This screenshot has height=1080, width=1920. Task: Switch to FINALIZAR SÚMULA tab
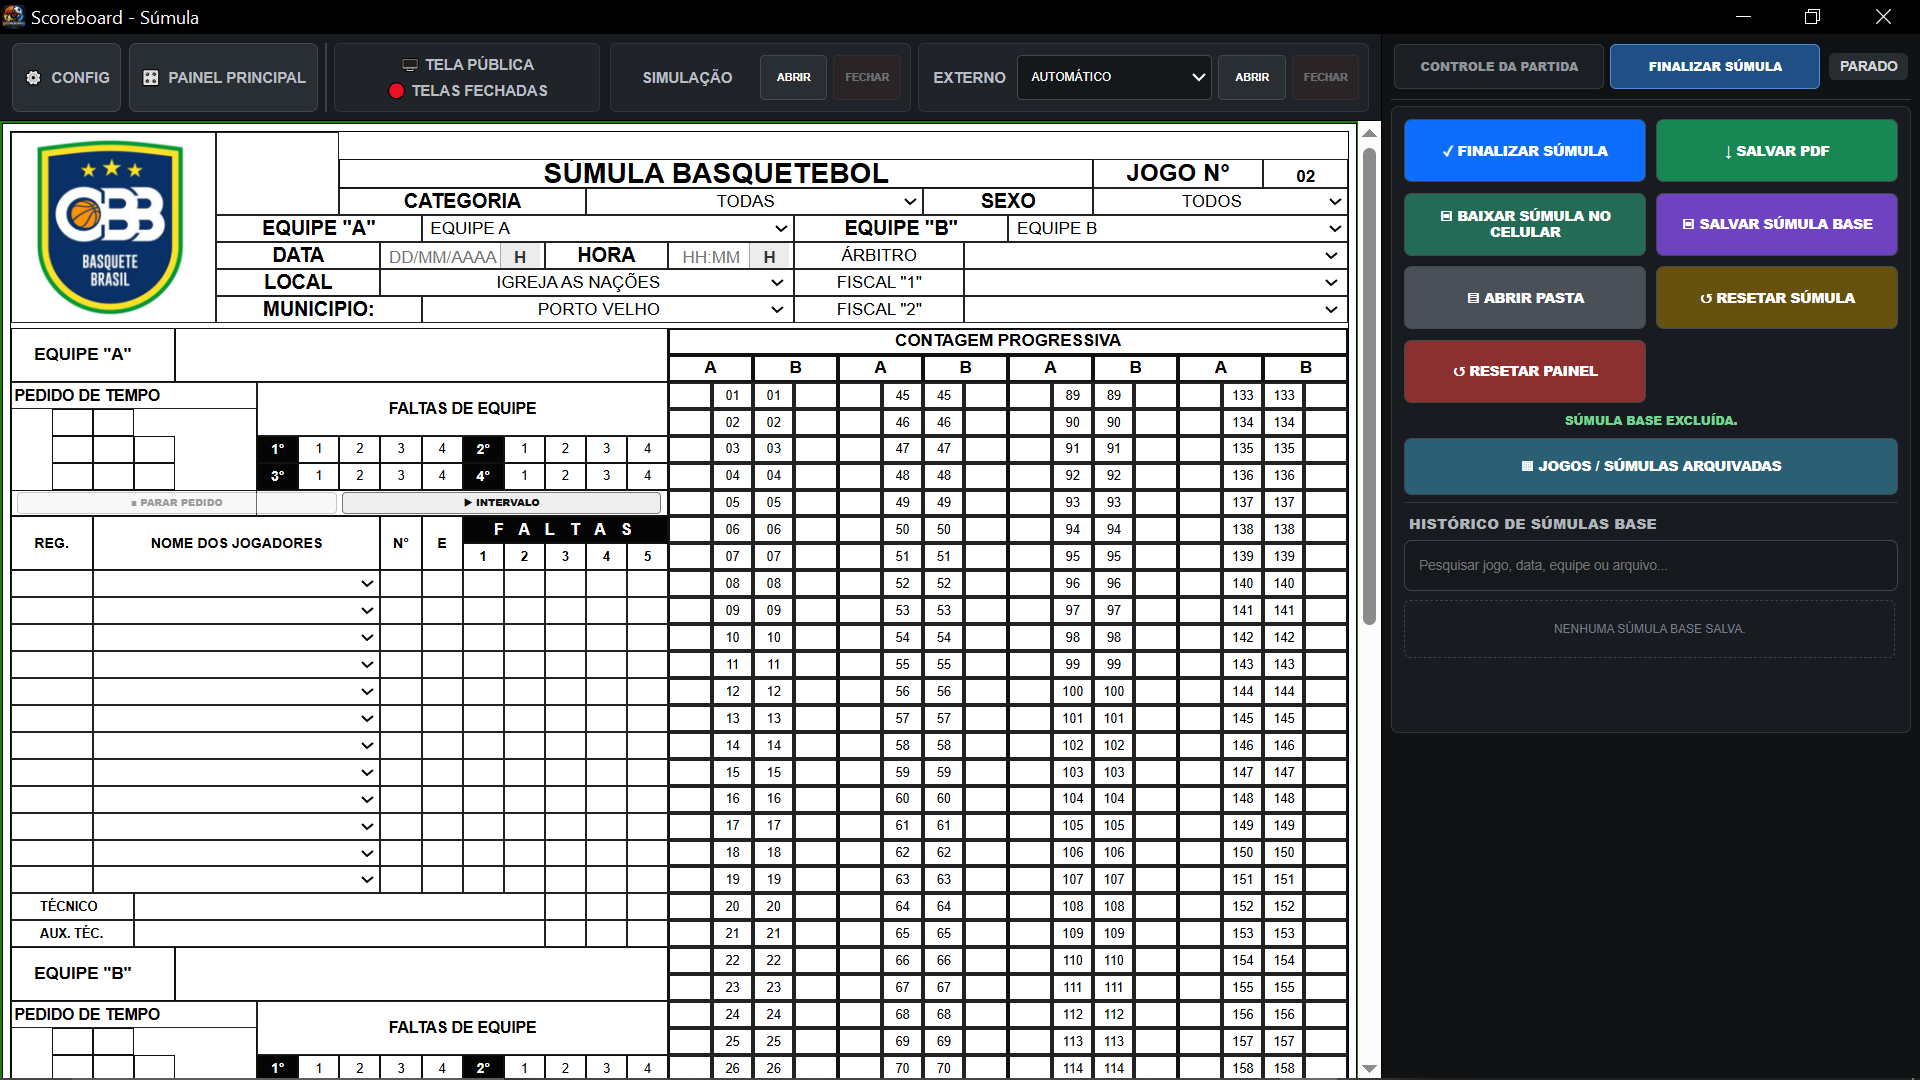(x=1715, y=67)
